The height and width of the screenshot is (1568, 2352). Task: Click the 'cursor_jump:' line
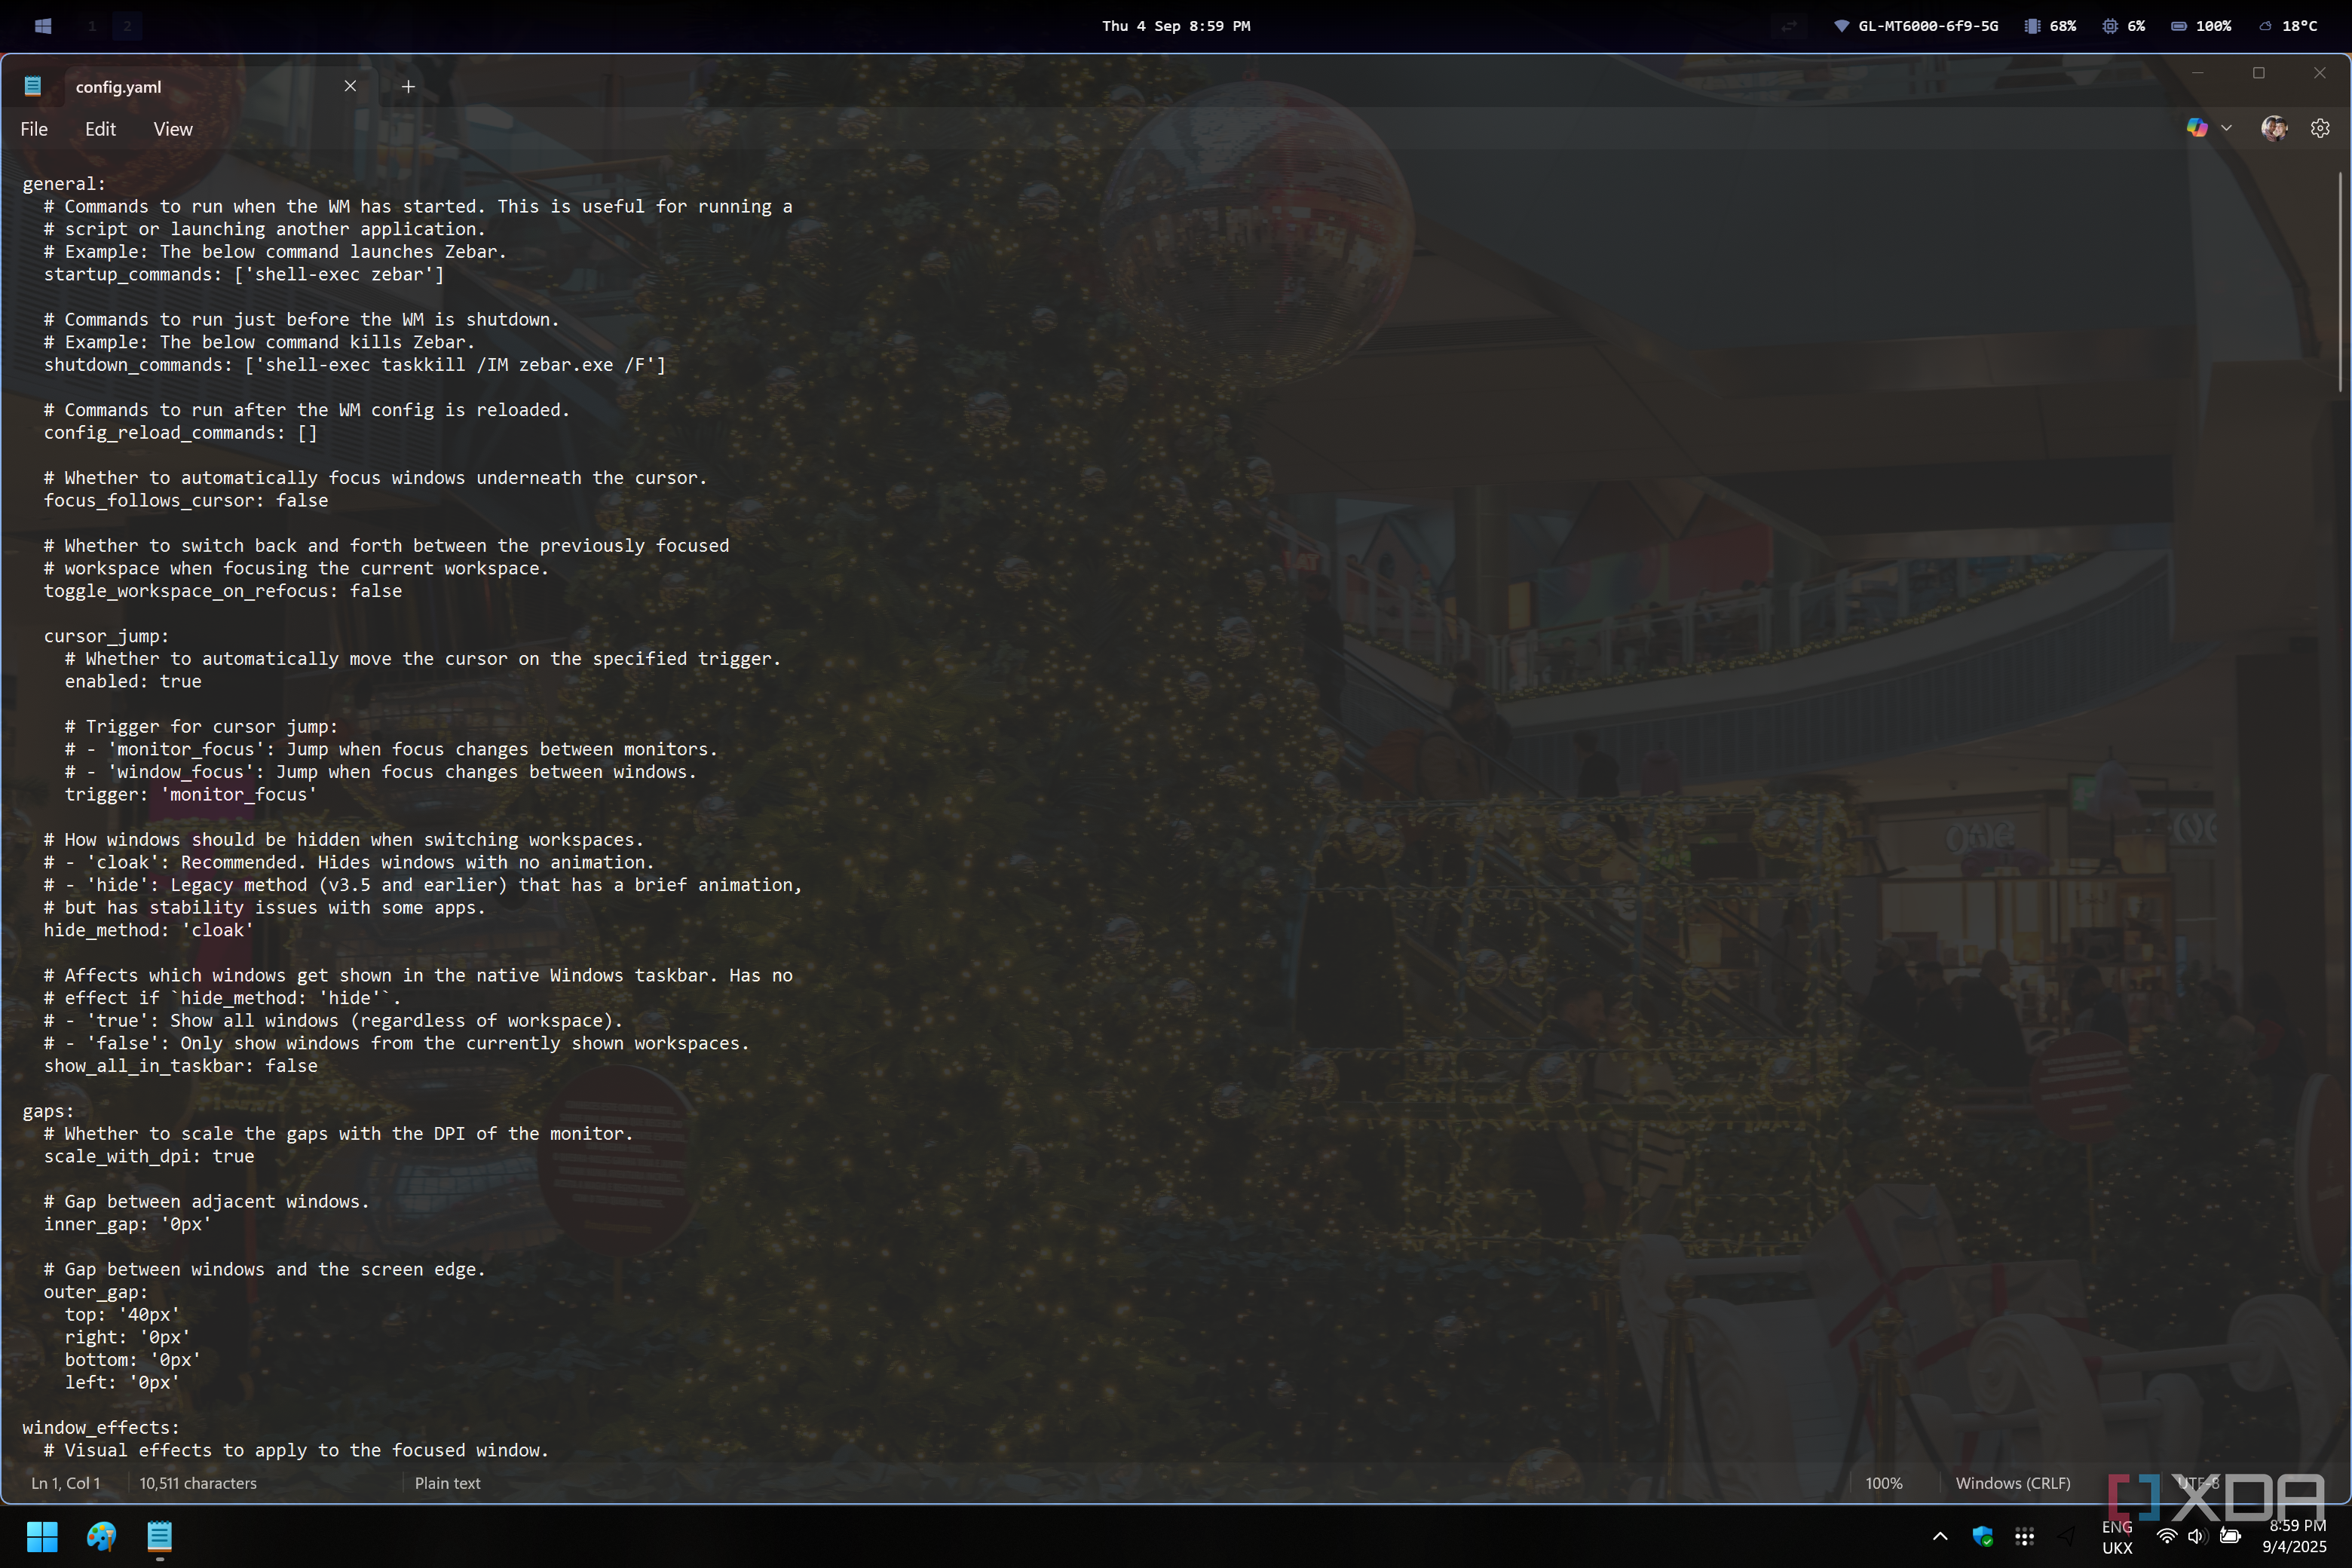[107, 636]
